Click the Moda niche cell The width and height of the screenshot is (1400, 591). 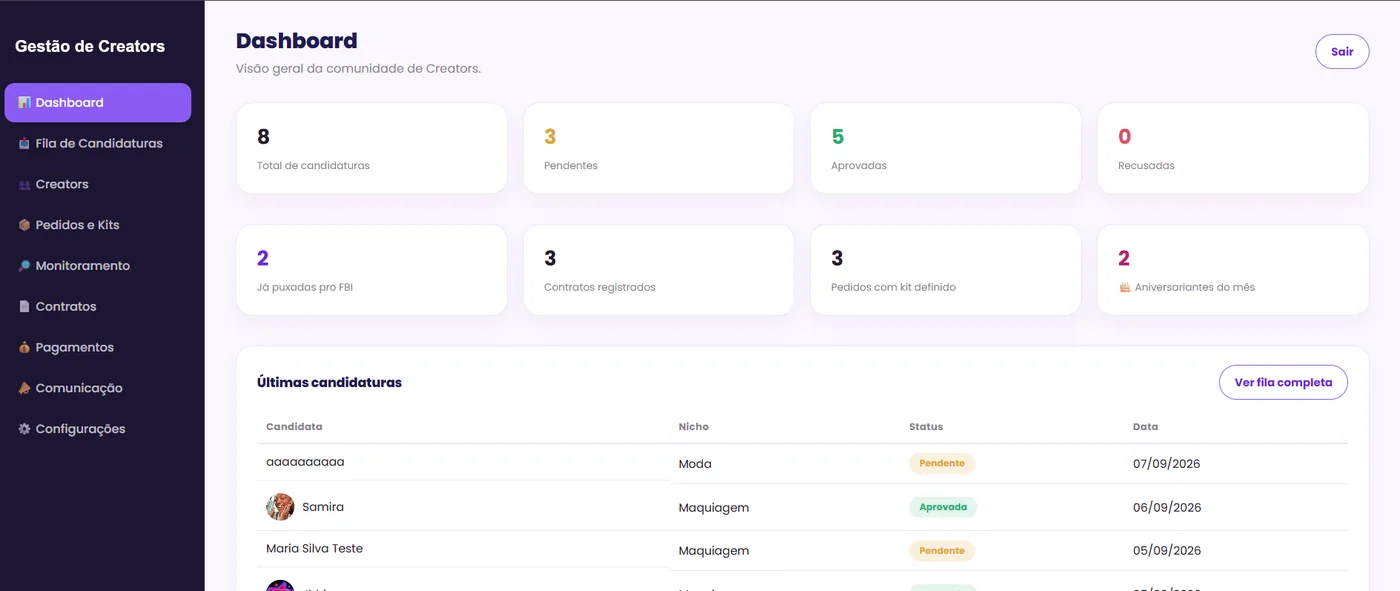(x=695, y=464)
